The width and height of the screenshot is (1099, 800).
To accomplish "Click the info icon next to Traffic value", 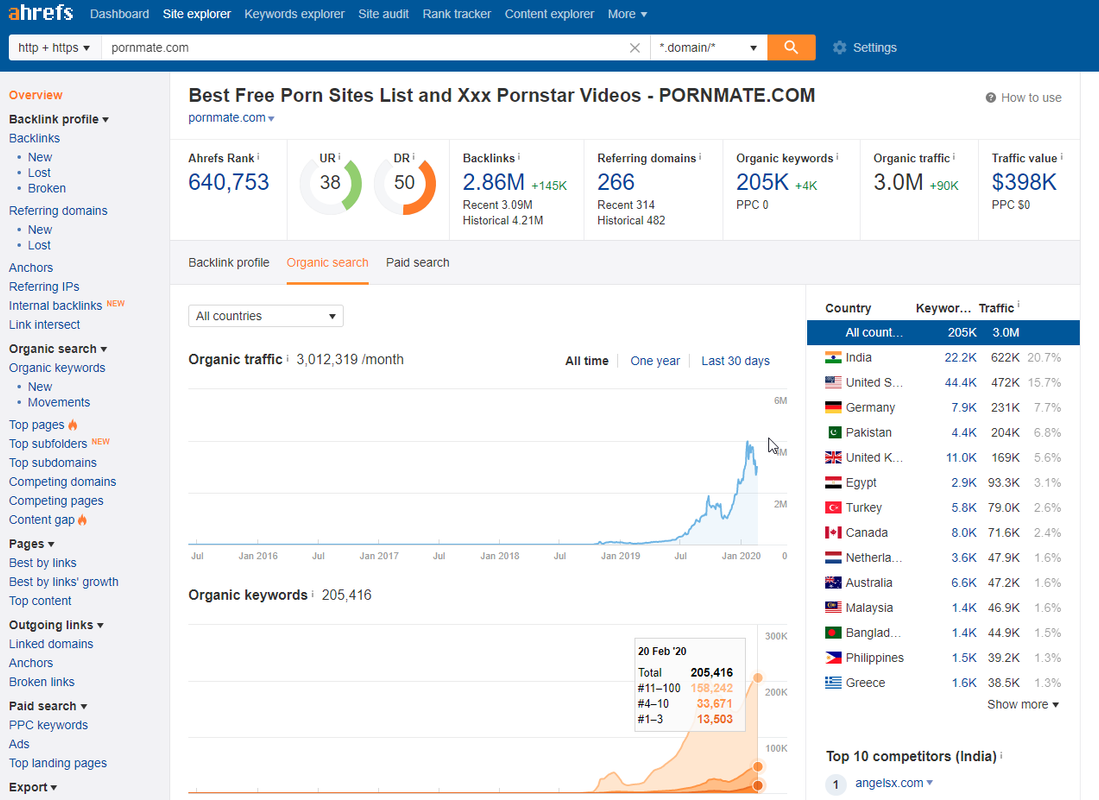I will 1061,156.
